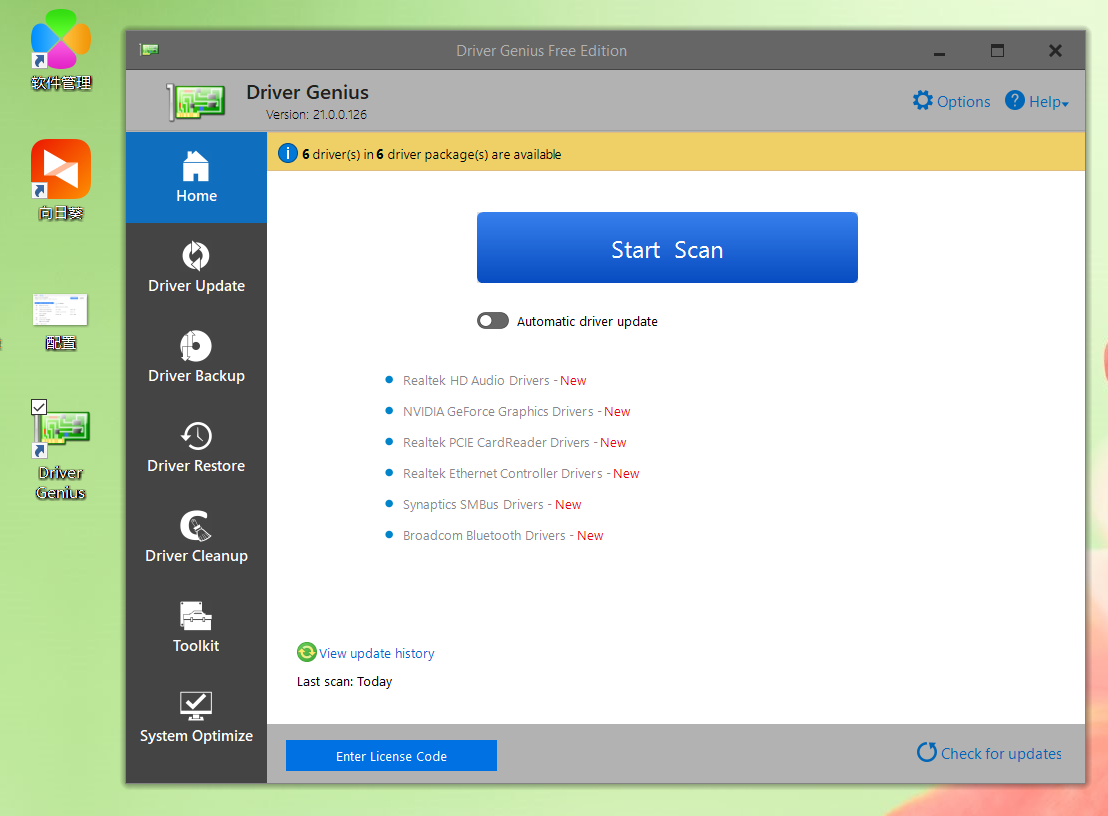The height and width of the screenshot is (816, 1108).
Task: Select the Driver Update sidebar icon
Action: coord(196,257)
